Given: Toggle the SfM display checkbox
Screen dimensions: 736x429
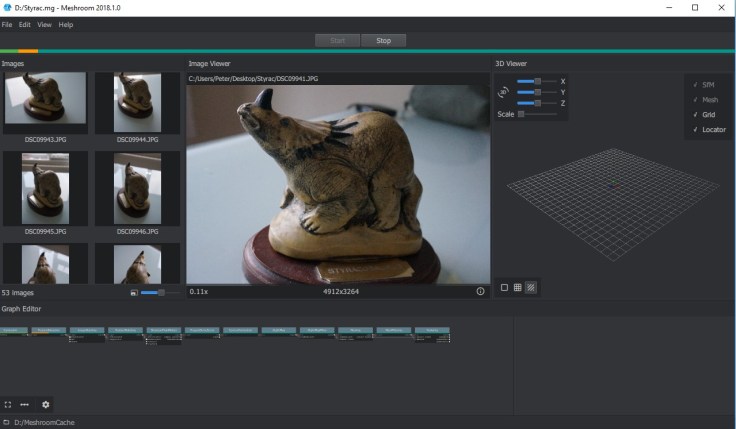Looking at the screenshot, I should pyautogui.click(x=708, y=85).
